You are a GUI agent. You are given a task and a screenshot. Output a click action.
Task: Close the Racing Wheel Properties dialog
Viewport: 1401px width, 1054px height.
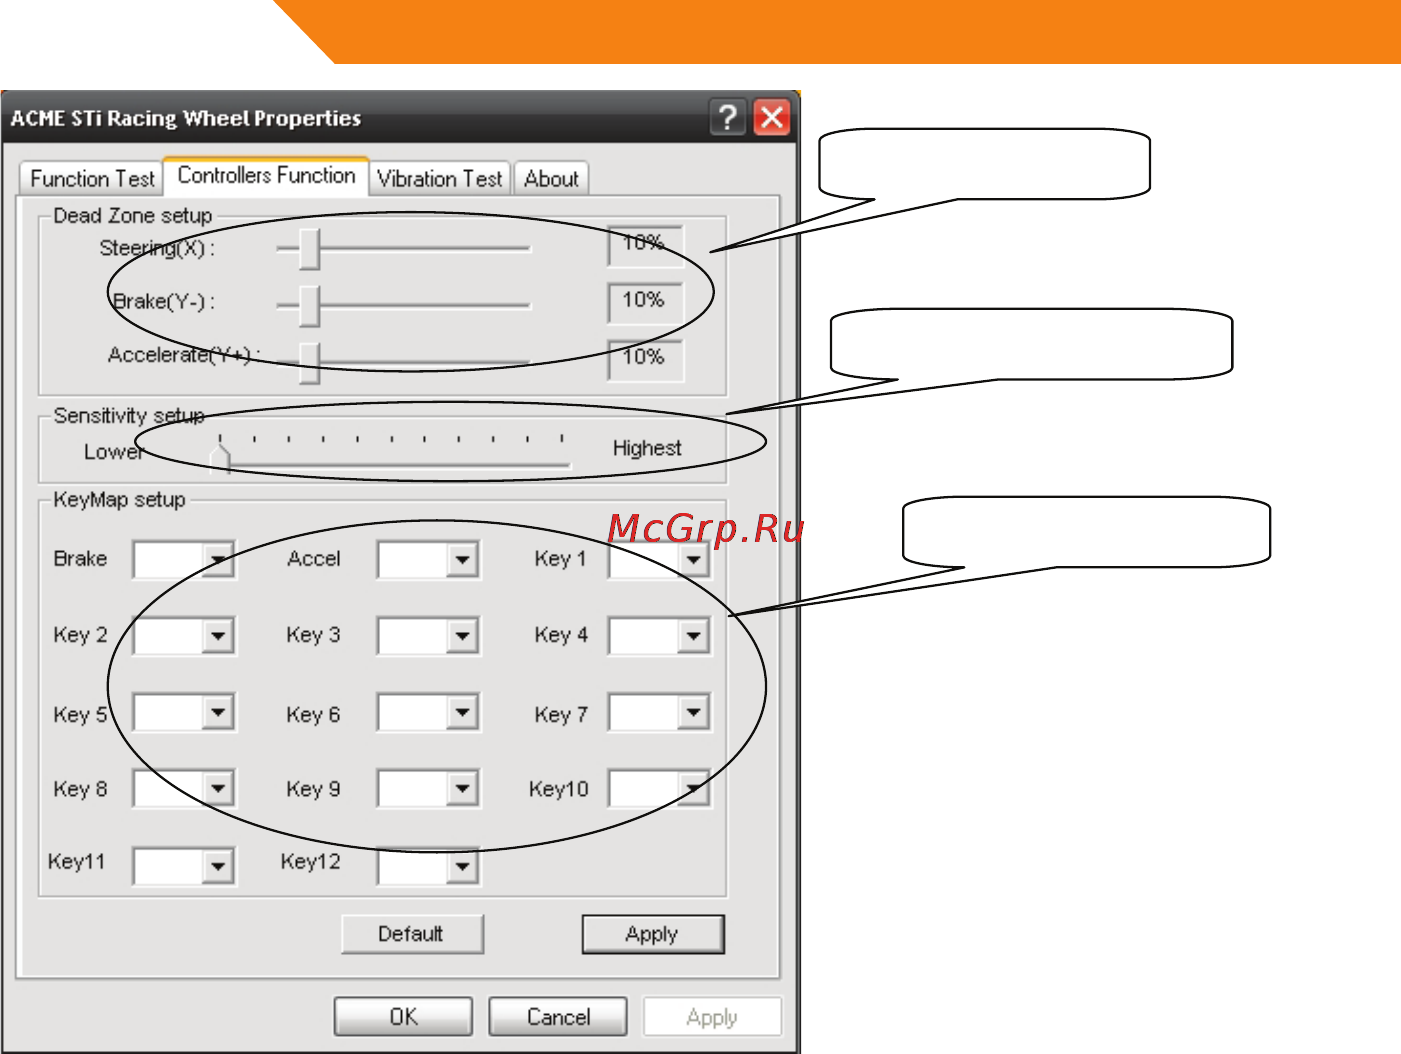pos(772,117)
